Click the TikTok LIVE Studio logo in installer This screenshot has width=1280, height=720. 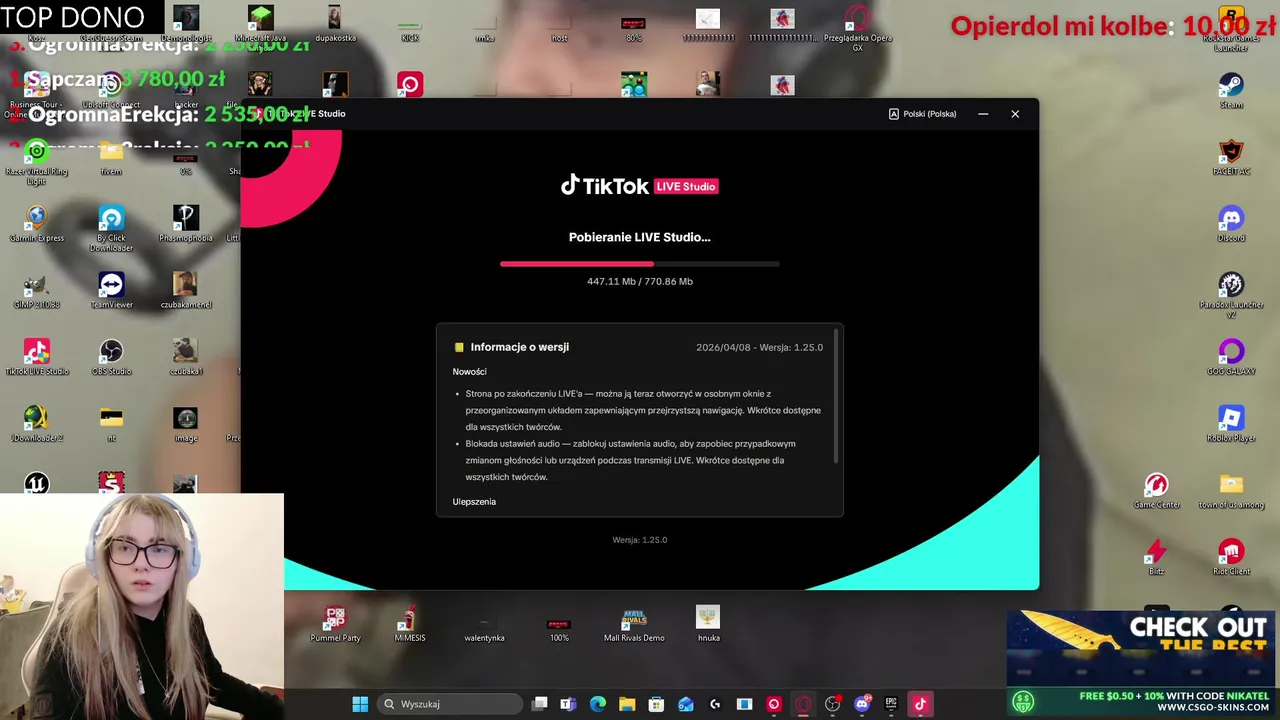[639, 186]
